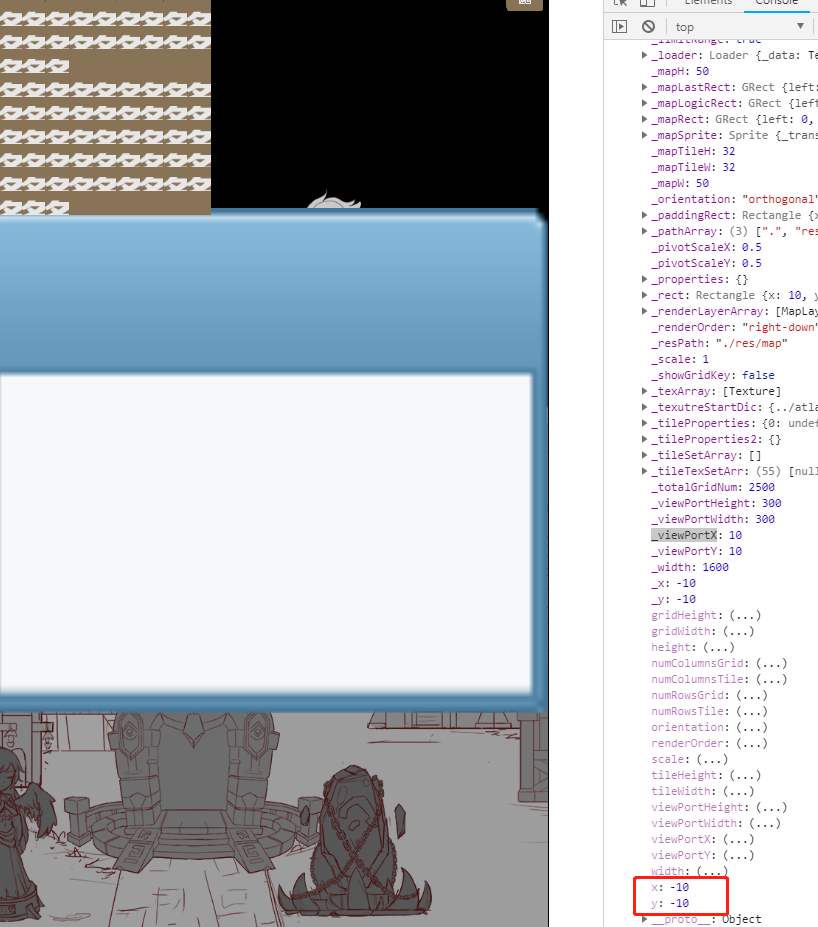Expand the _loader property

(644, 55)
